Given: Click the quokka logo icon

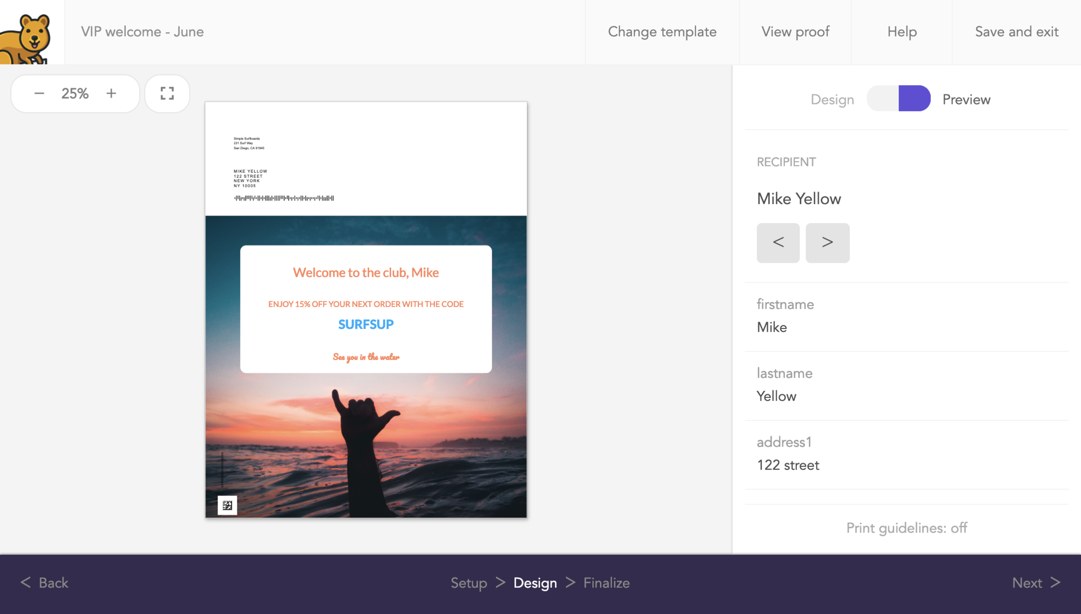Looking at the screenshot, I should coord(26,39).
